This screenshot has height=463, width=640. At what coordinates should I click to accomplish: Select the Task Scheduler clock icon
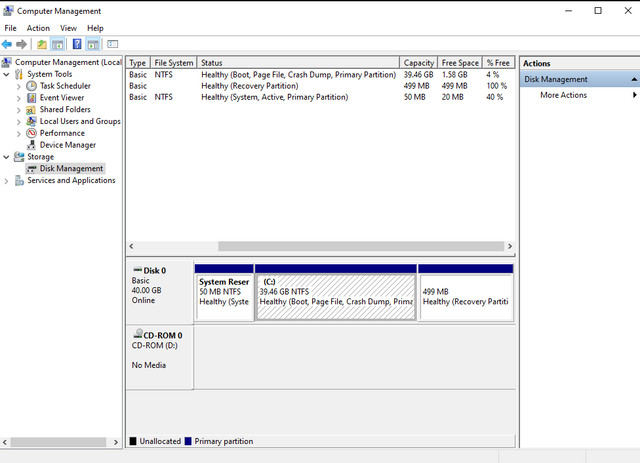[31, 86]
